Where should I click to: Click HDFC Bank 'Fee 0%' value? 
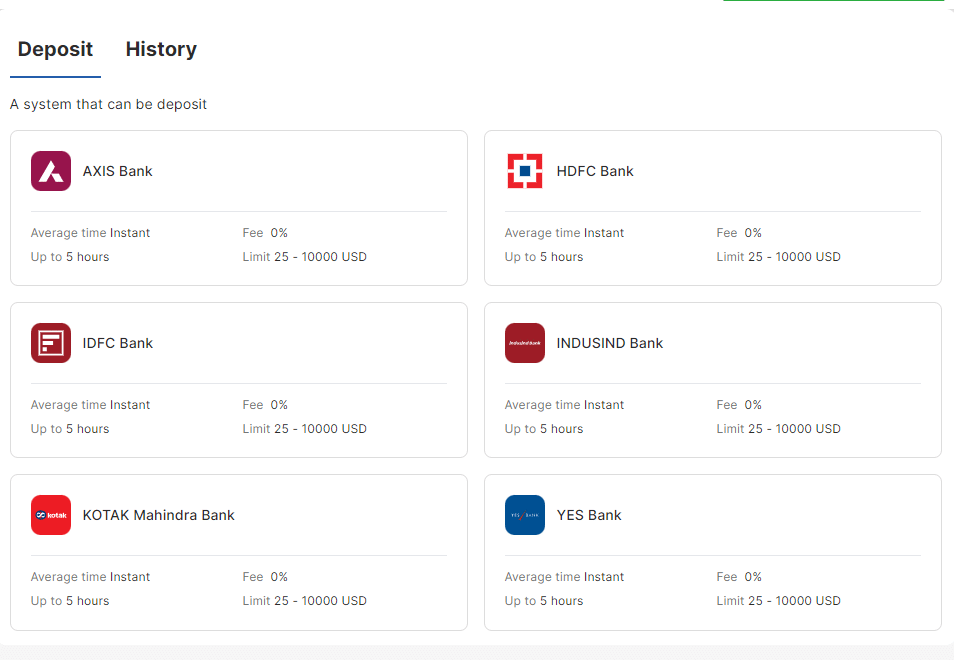tap(739, 233)
